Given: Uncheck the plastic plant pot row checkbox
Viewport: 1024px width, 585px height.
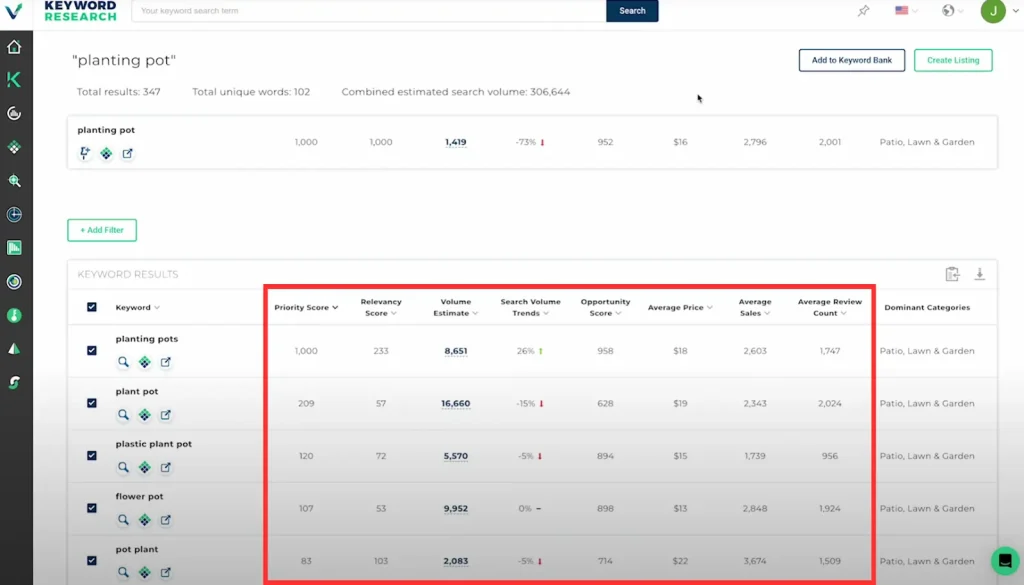Looking at the screenshot, I should pyautogui.click(x=91, y=456).
